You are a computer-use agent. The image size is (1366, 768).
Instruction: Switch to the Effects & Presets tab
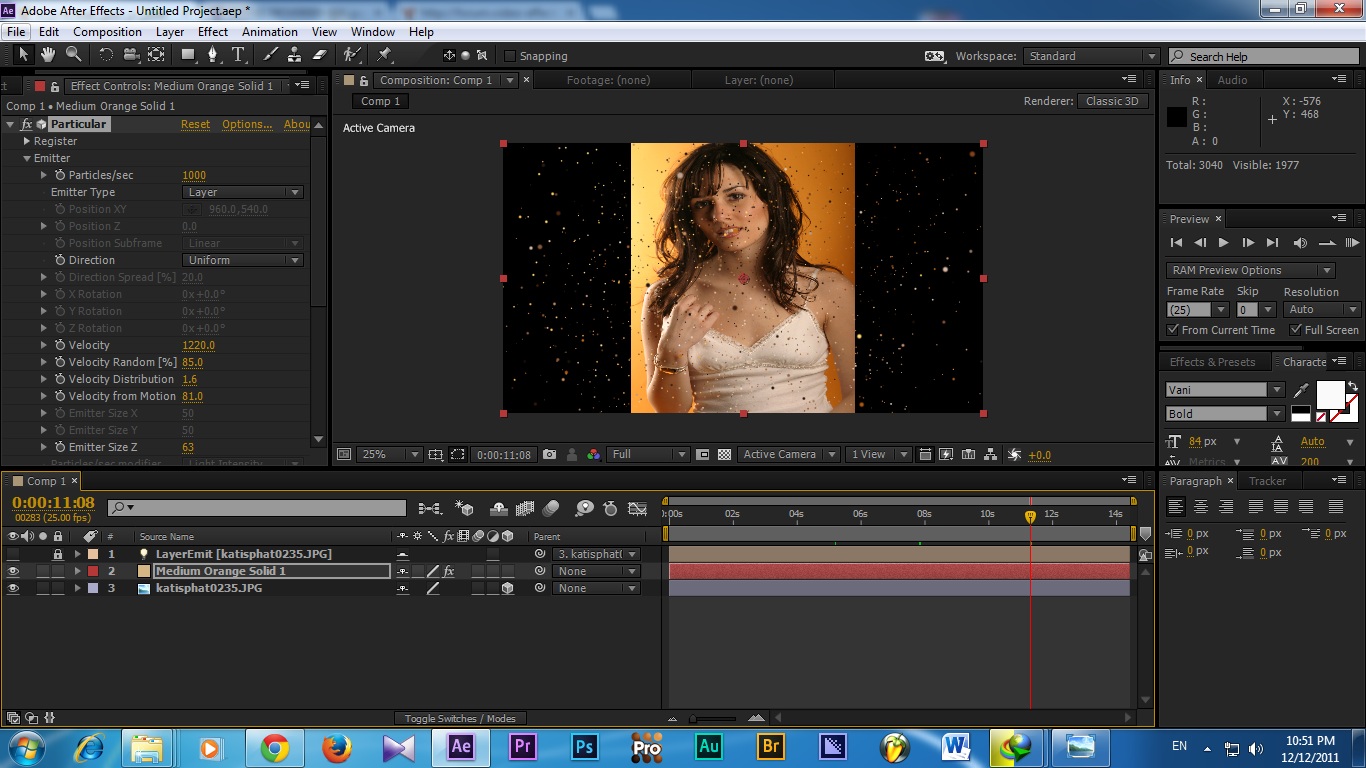(x=1212, y=362)
